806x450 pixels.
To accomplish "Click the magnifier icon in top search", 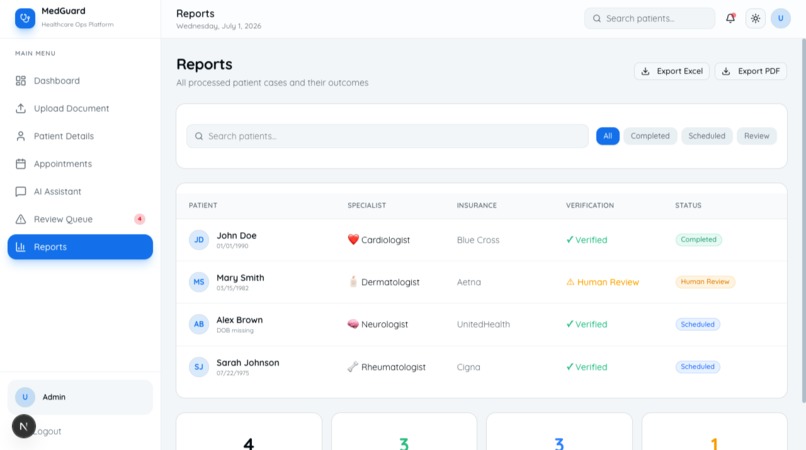I will coord(597,19).
